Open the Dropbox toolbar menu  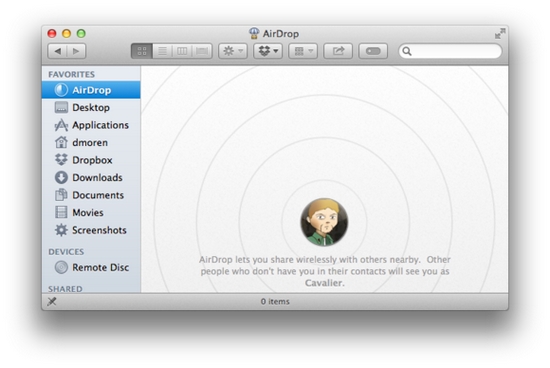268,51
